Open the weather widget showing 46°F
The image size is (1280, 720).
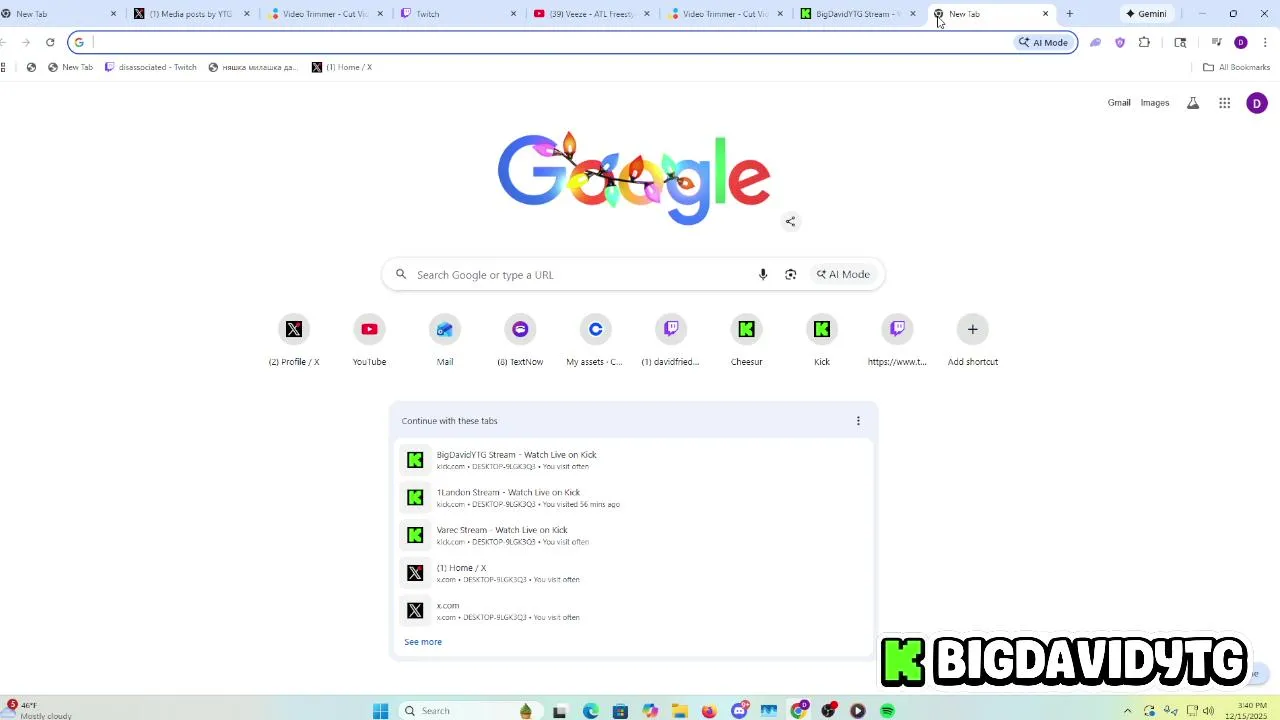38,710
